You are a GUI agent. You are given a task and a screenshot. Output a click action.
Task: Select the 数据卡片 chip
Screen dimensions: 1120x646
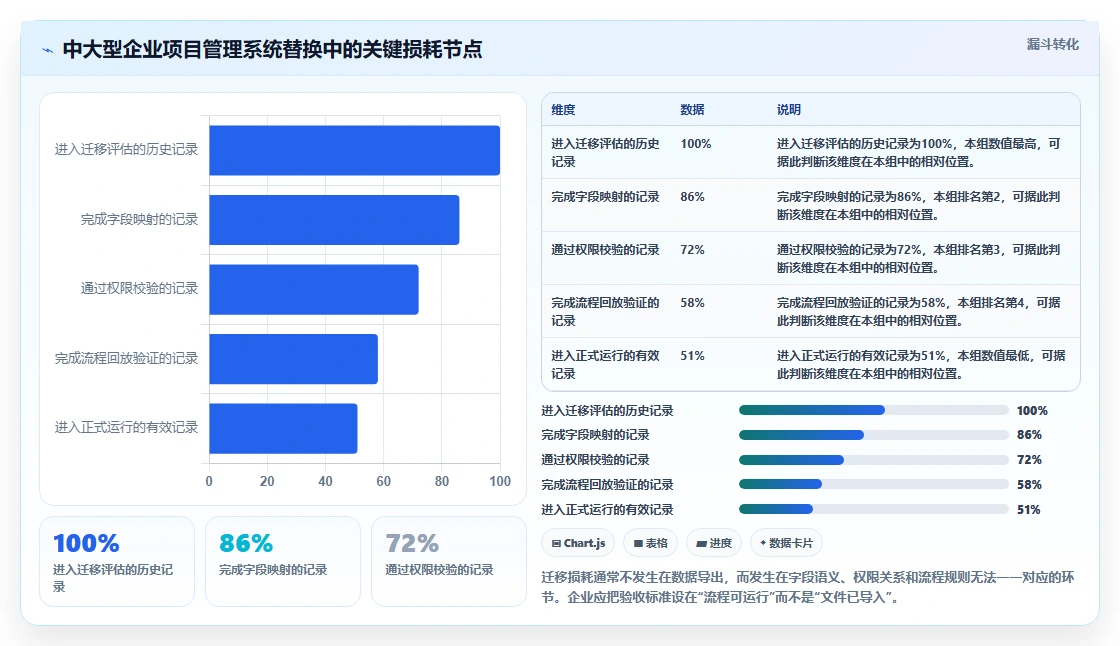pyautogui.click(x=786, y=543)
